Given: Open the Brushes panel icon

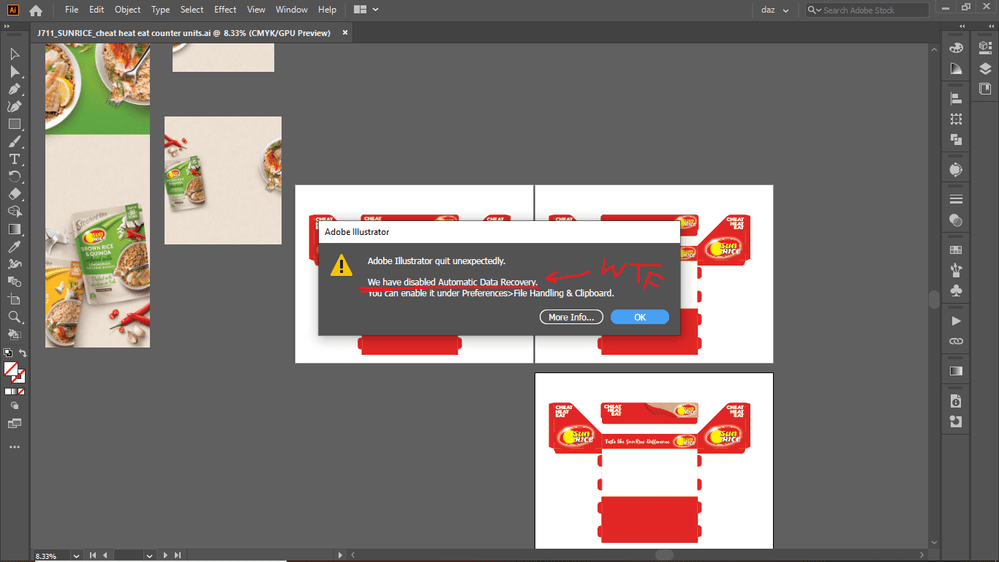Looking at the screenshot, I should pos(956,270).
